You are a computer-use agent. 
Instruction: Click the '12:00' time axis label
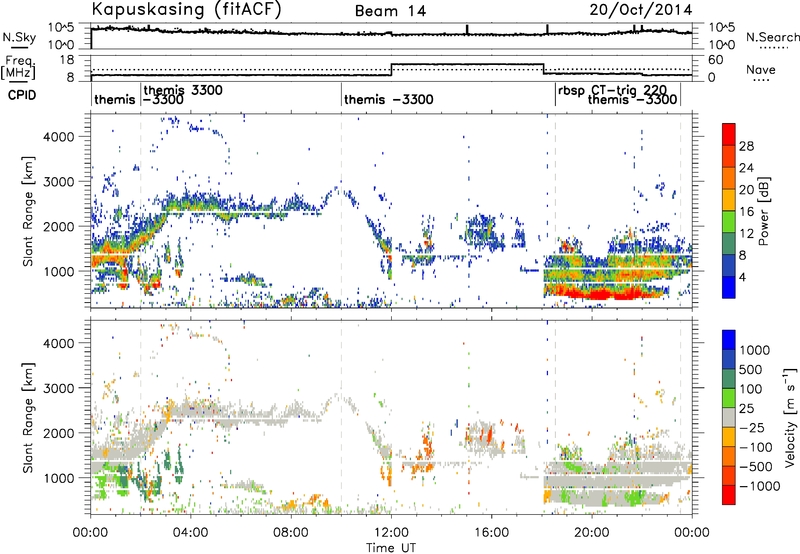tap(391, 532)
